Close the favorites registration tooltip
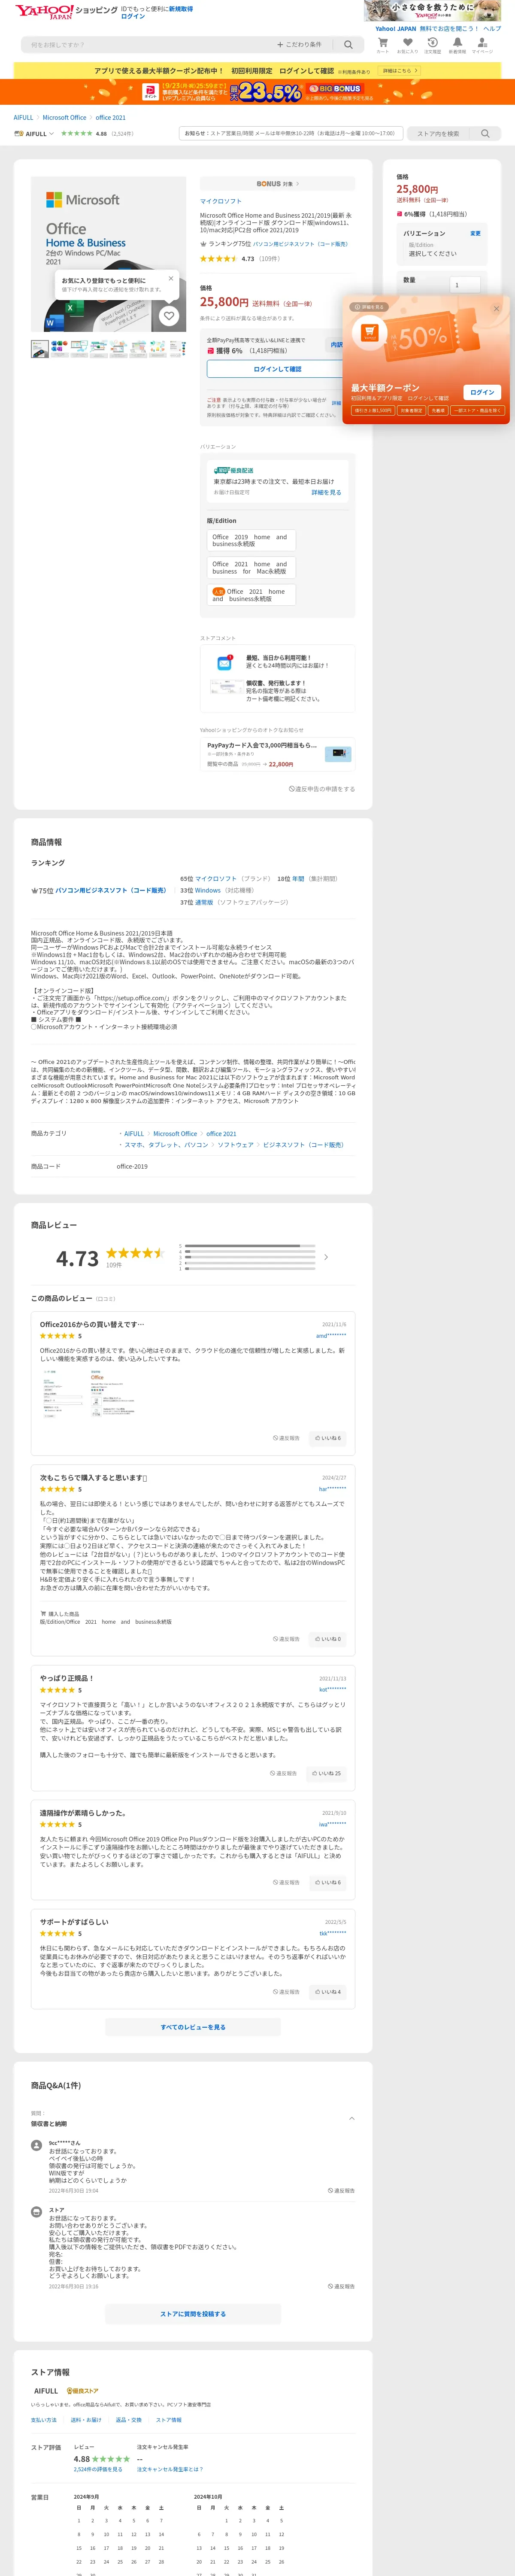This screenshot has width=515, height=2576. (171, 278)
